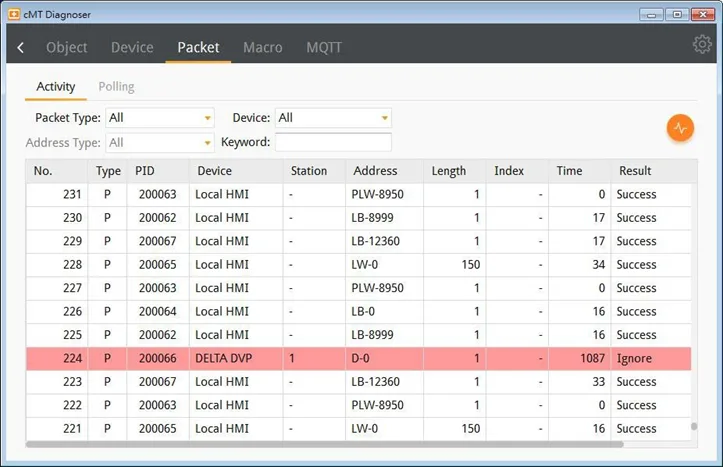The height and width of the screenshot is (467, 723).
Task: Sort by the No. column header
Action: pos(57,171)
